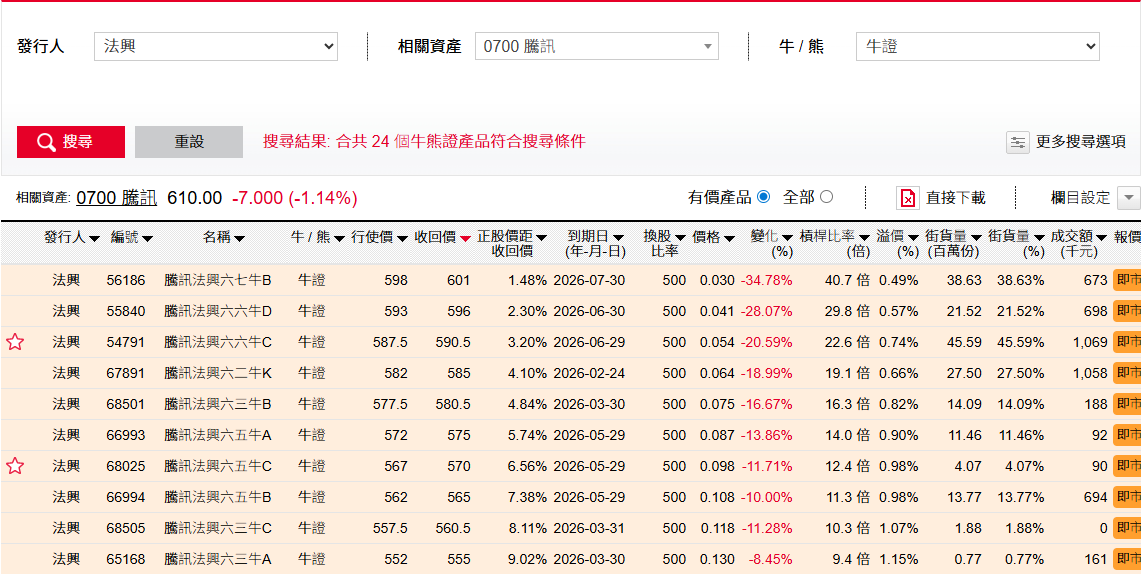Viewport: 1144px width, 574px height.
Task: Click 即市 button in row 55840
Action: point(1128,311)
